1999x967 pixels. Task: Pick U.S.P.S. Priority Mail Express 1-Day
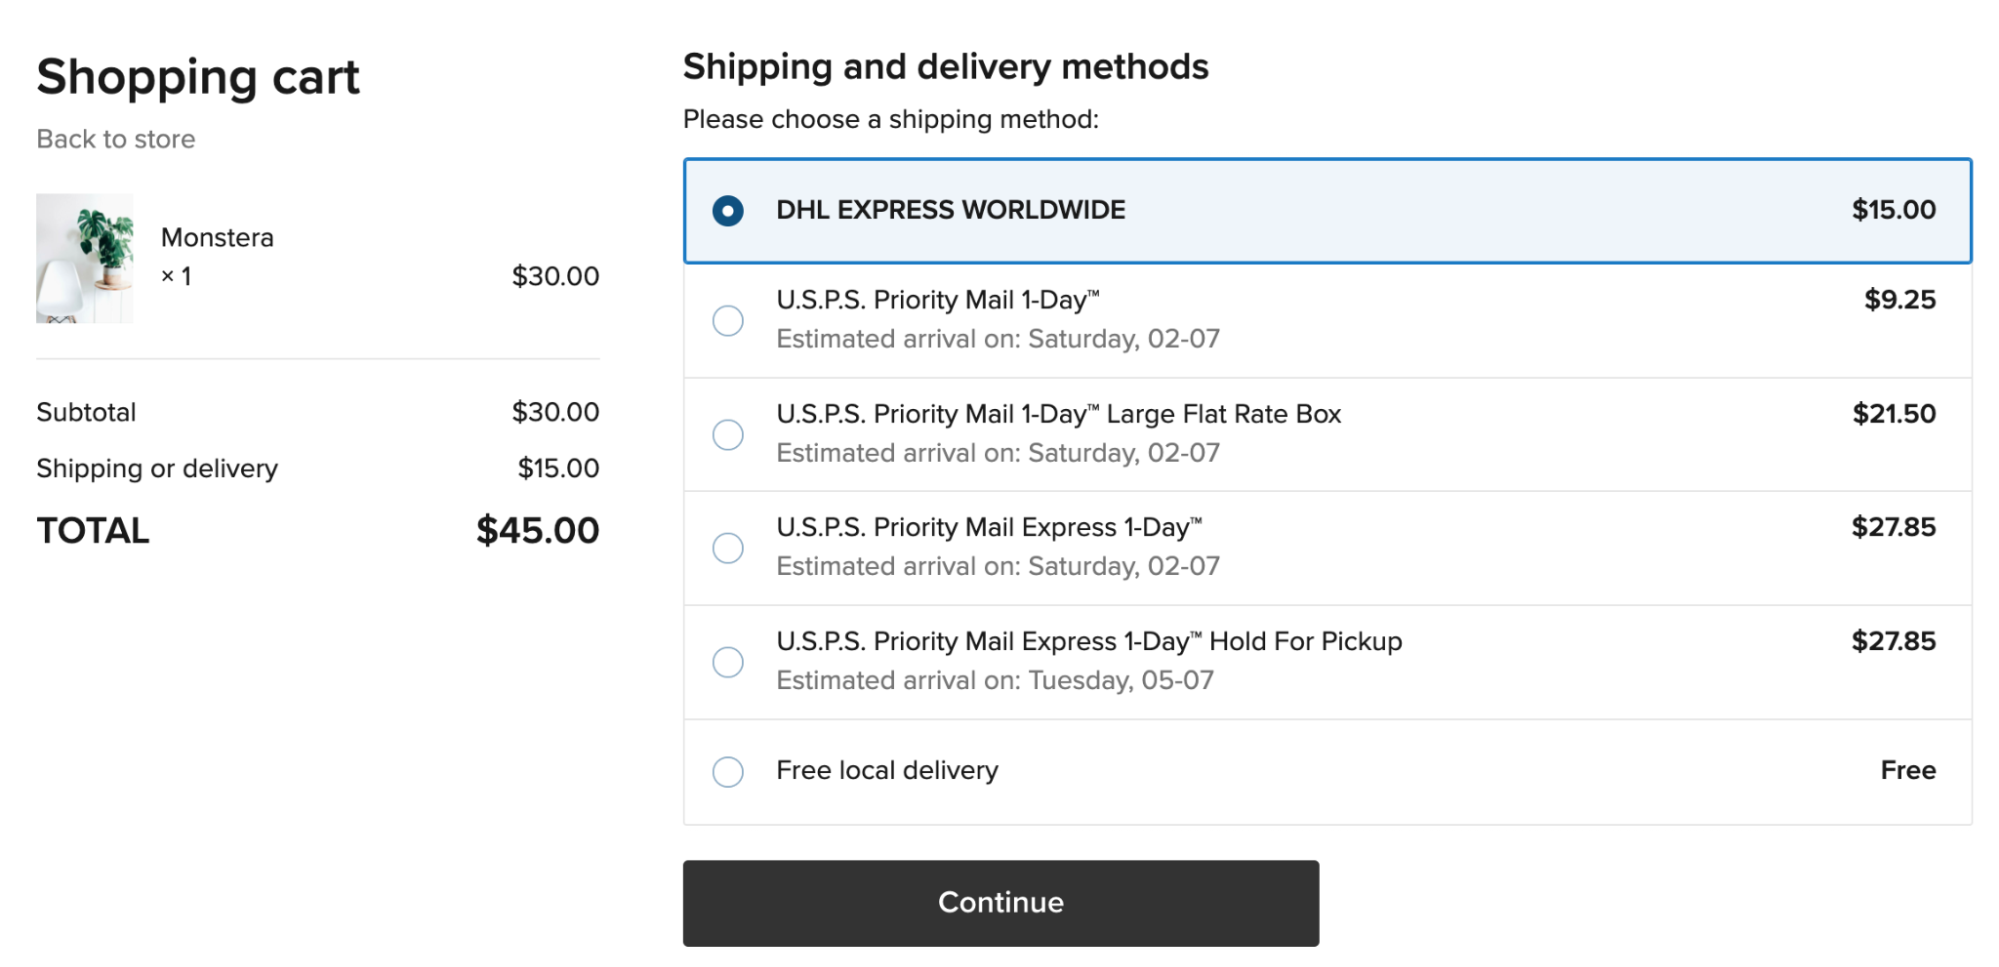click(x=729, y=548)
